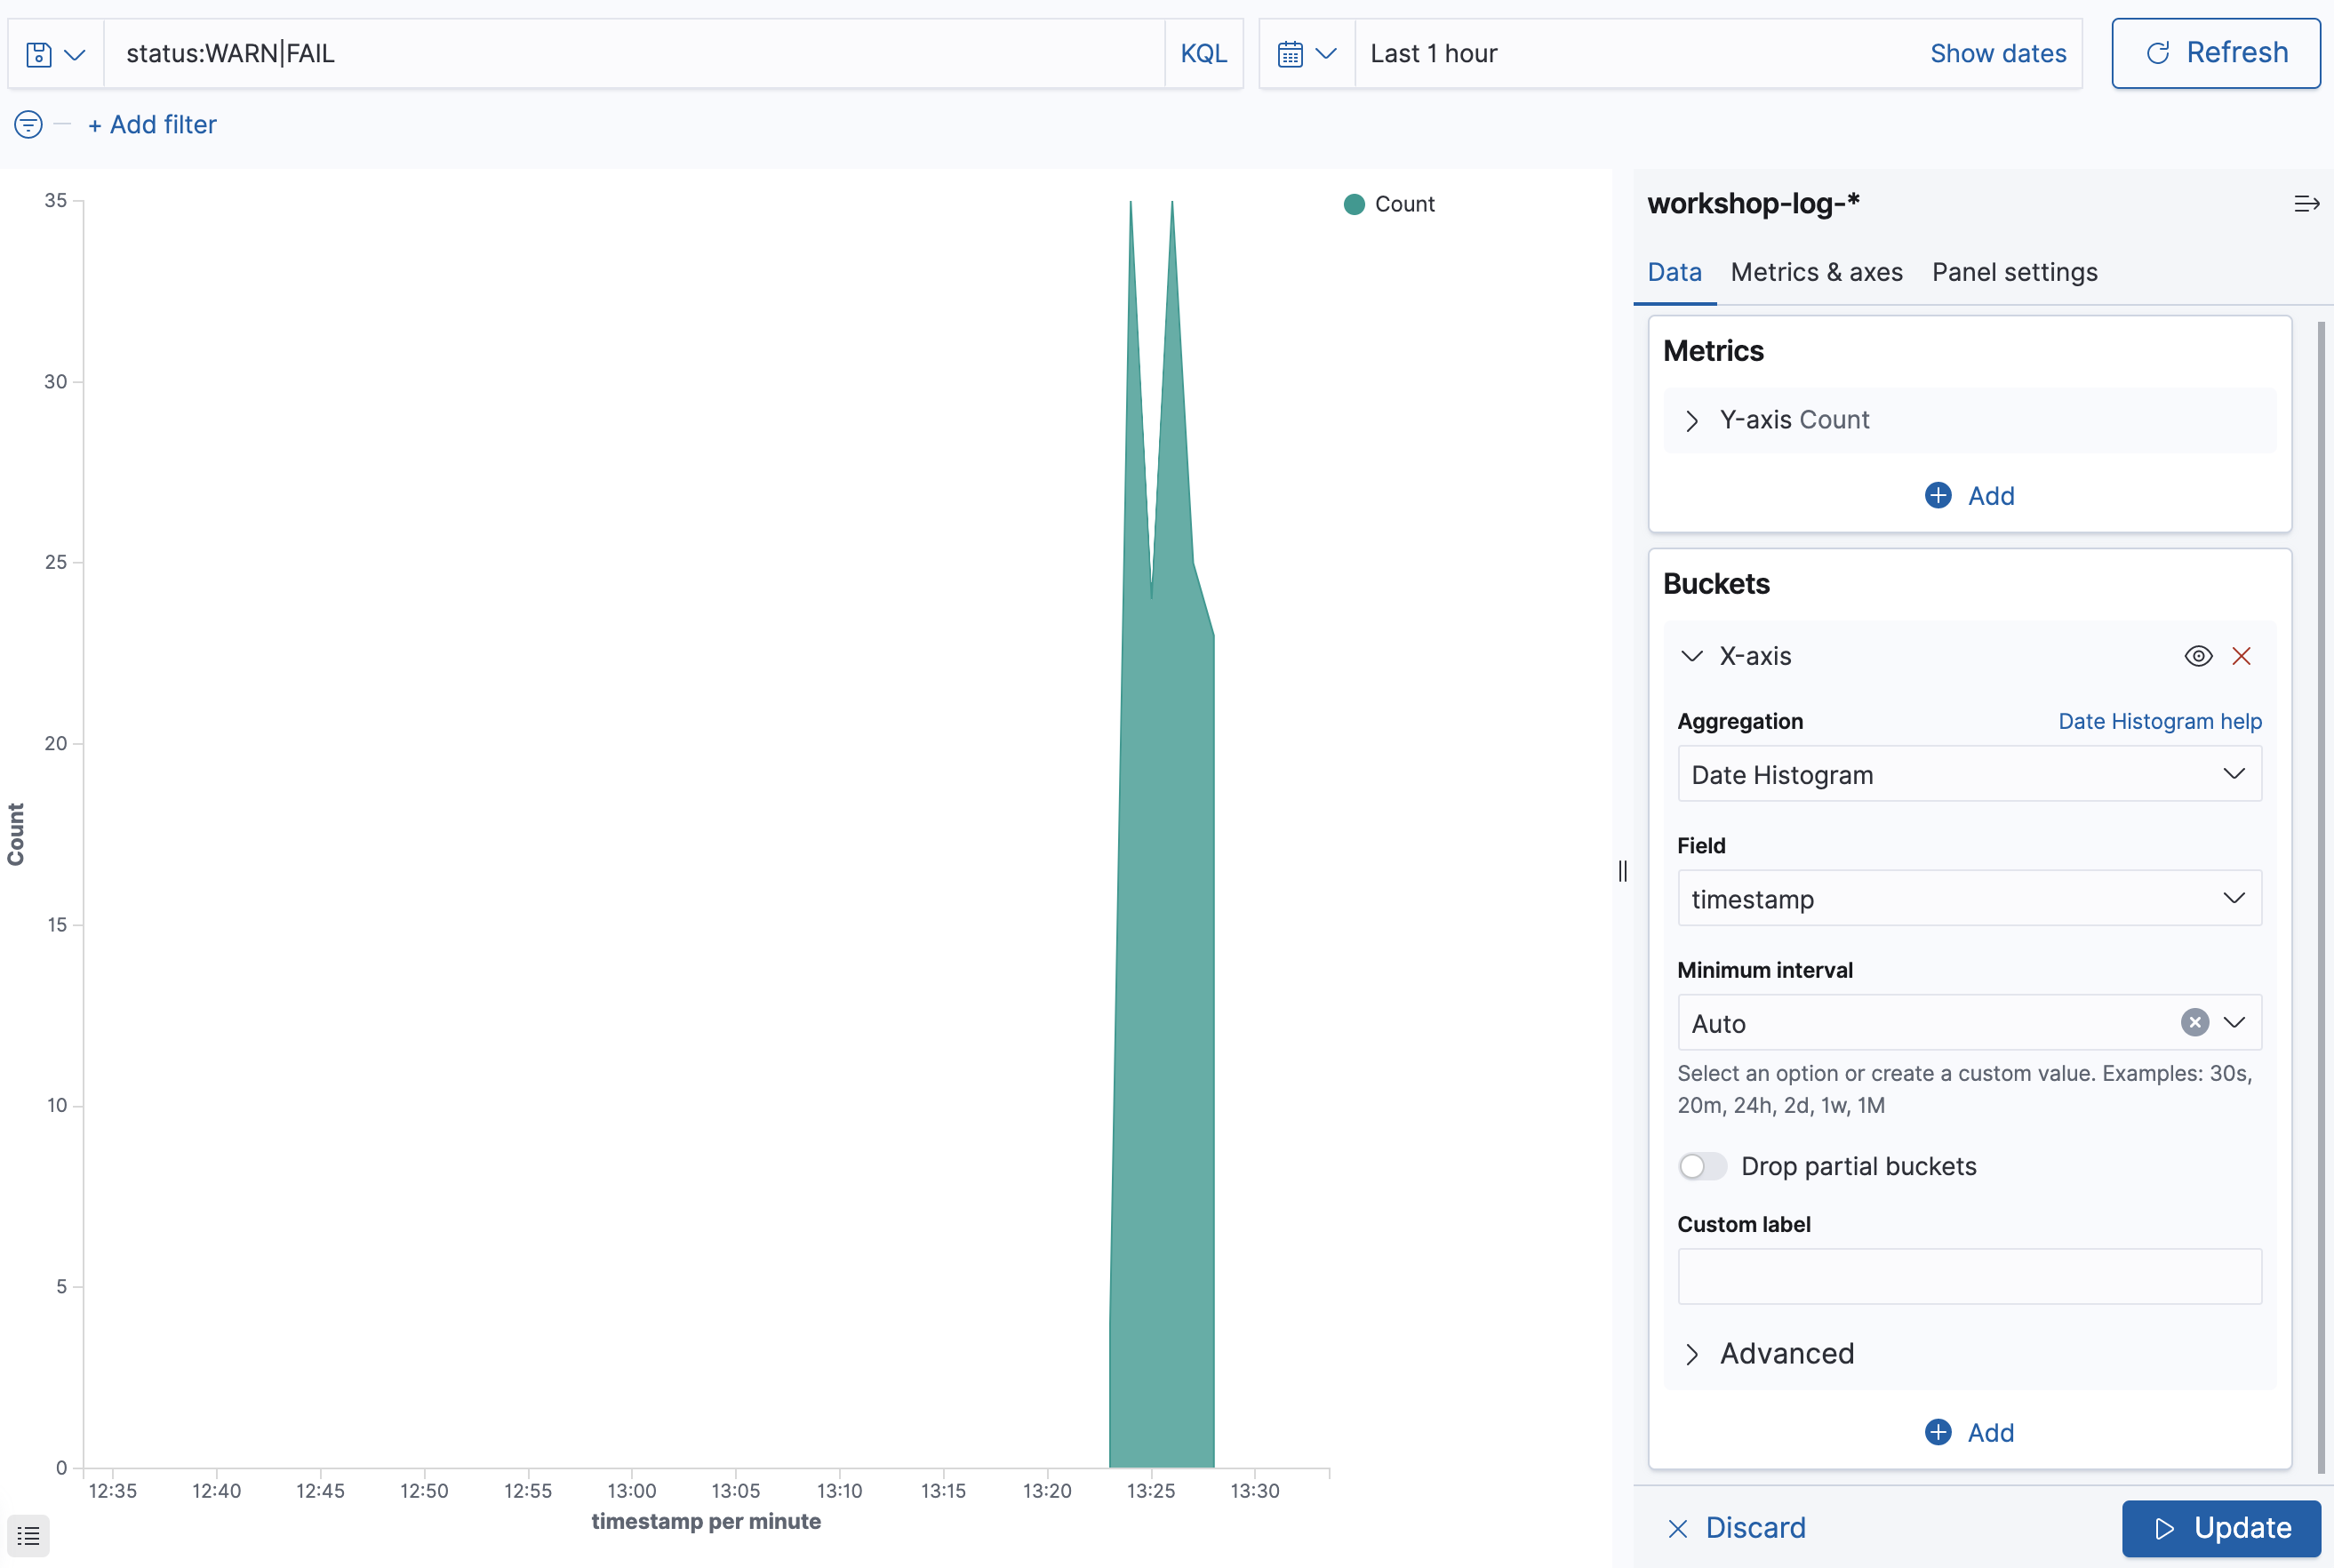Image resolution: width=2334 pixels, height=1568 pixels.
Task: Enable Drop partial buckets switch
Action: (x=1702, y=1166)
